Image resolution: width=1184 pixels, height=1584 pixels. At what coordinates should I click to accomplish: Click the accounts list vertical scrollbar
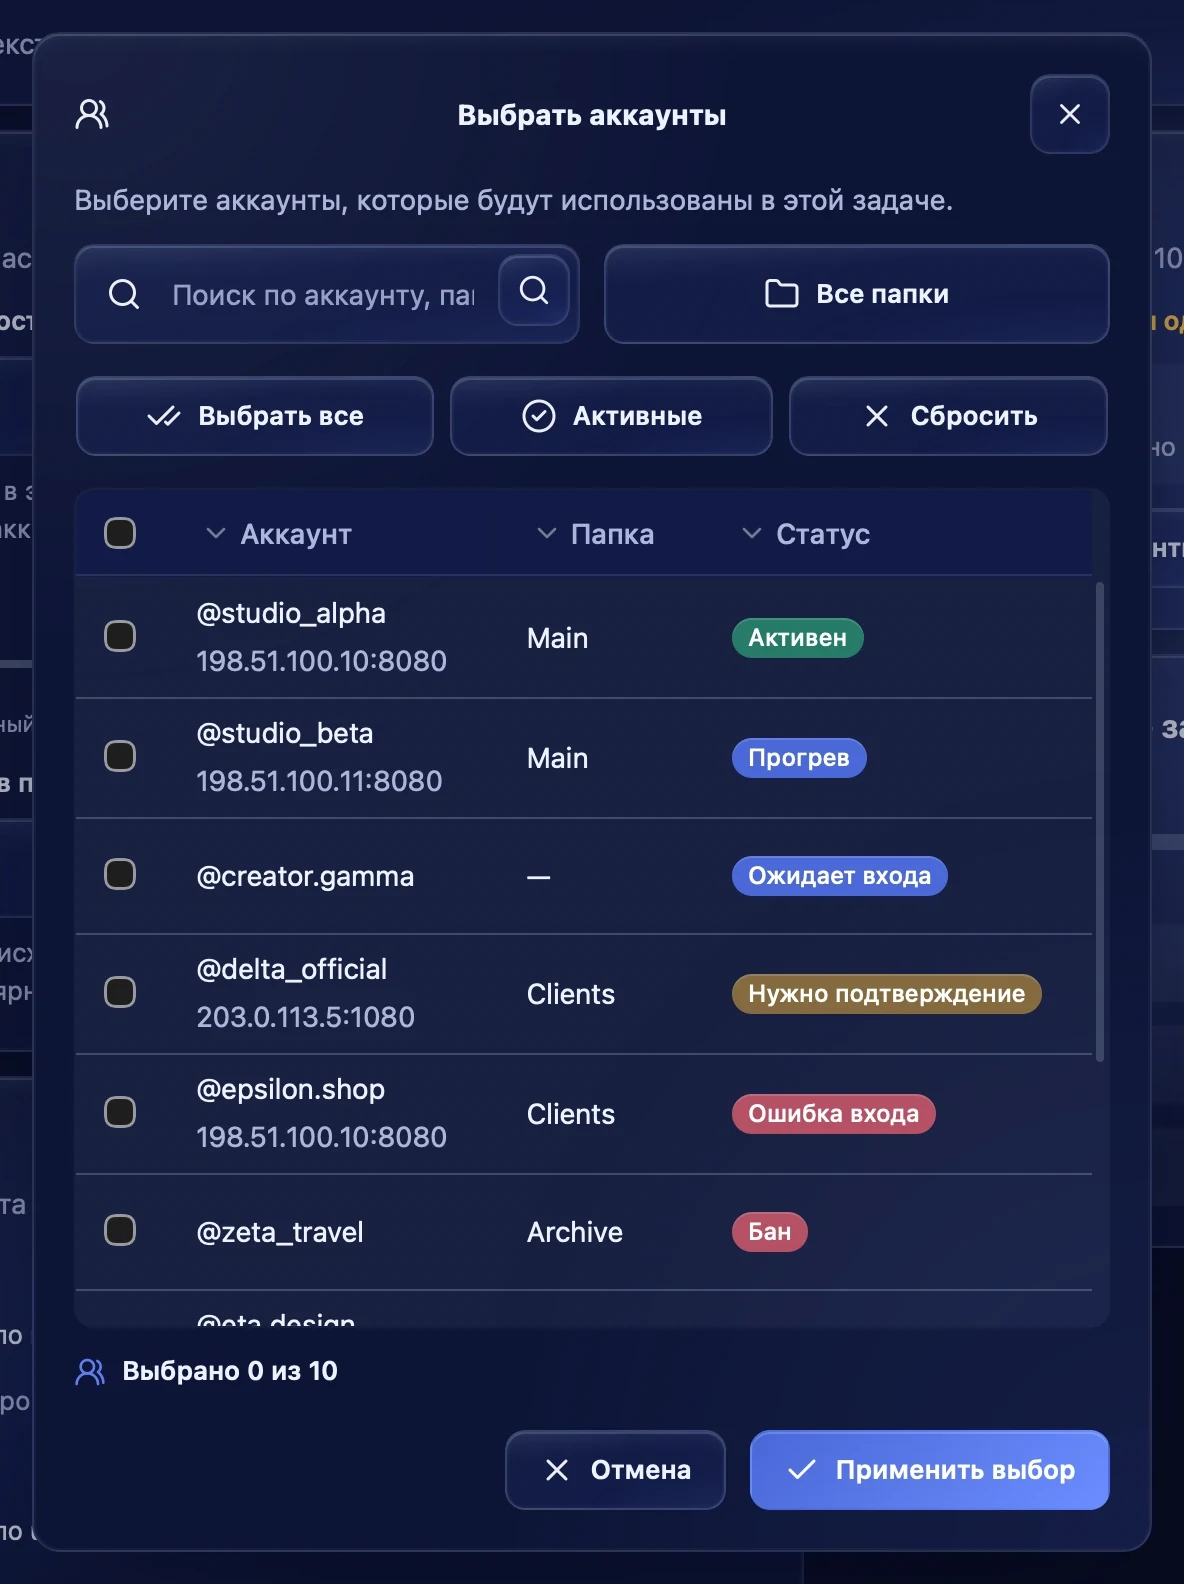pos(1100,821)
